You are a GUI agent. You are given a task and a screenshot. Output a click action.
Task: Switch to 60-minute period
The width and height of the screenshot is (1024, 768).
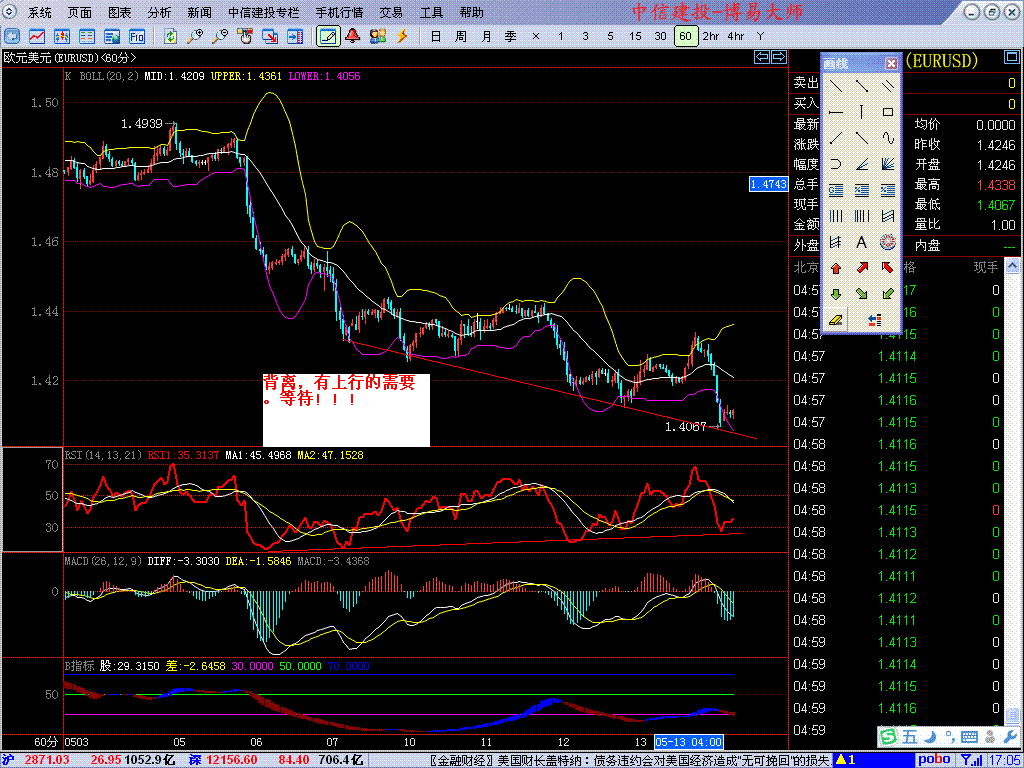[x=685, y=36]
